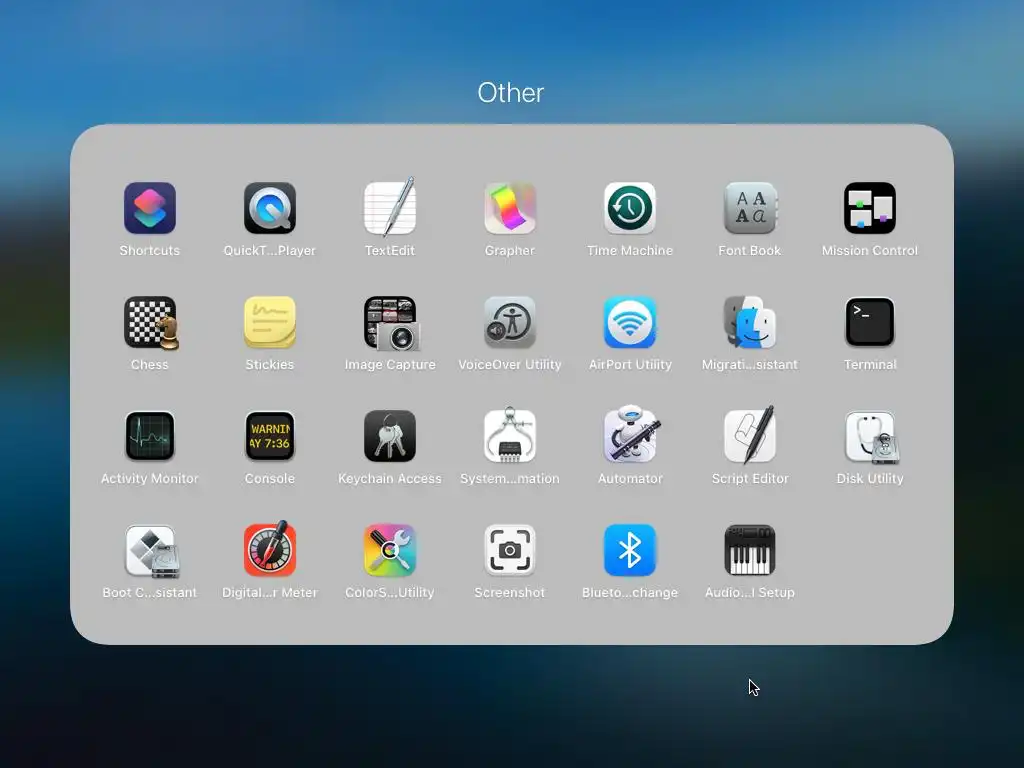
Task: Click the "Activity Monitor" label text
Action: 150,479
